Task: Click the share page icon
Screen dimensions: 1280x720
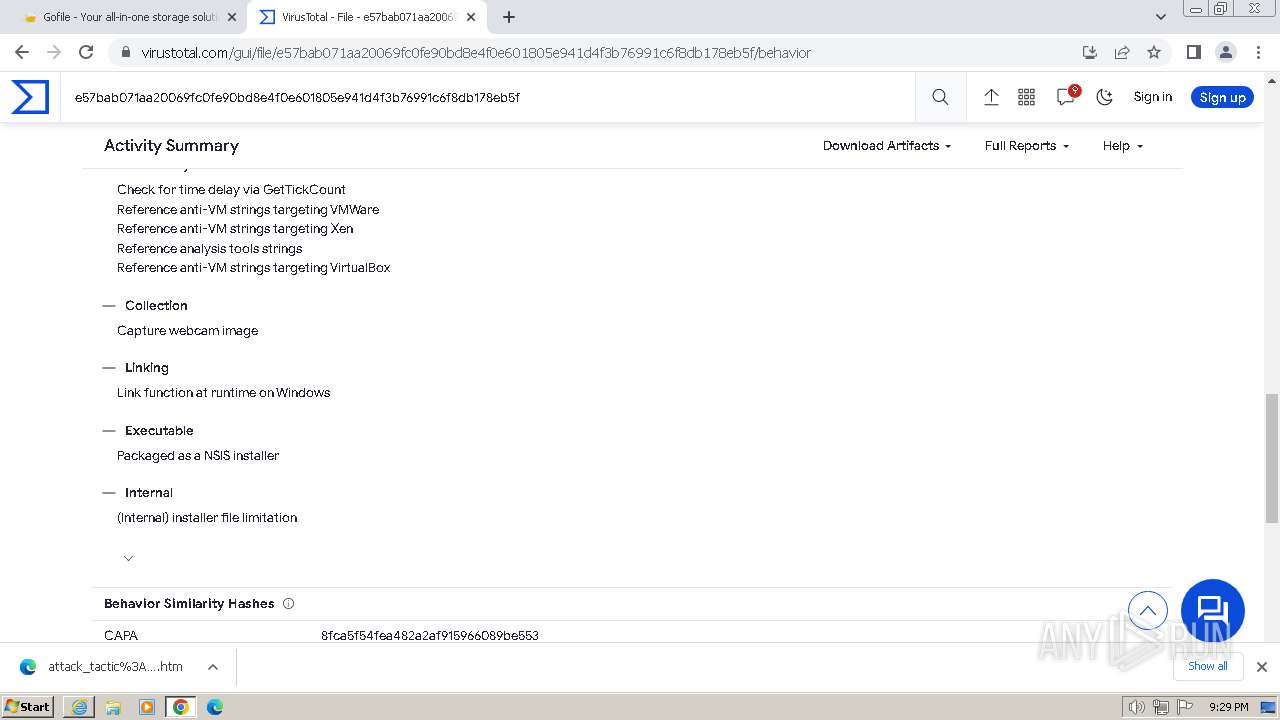Action: [1122, 52]
